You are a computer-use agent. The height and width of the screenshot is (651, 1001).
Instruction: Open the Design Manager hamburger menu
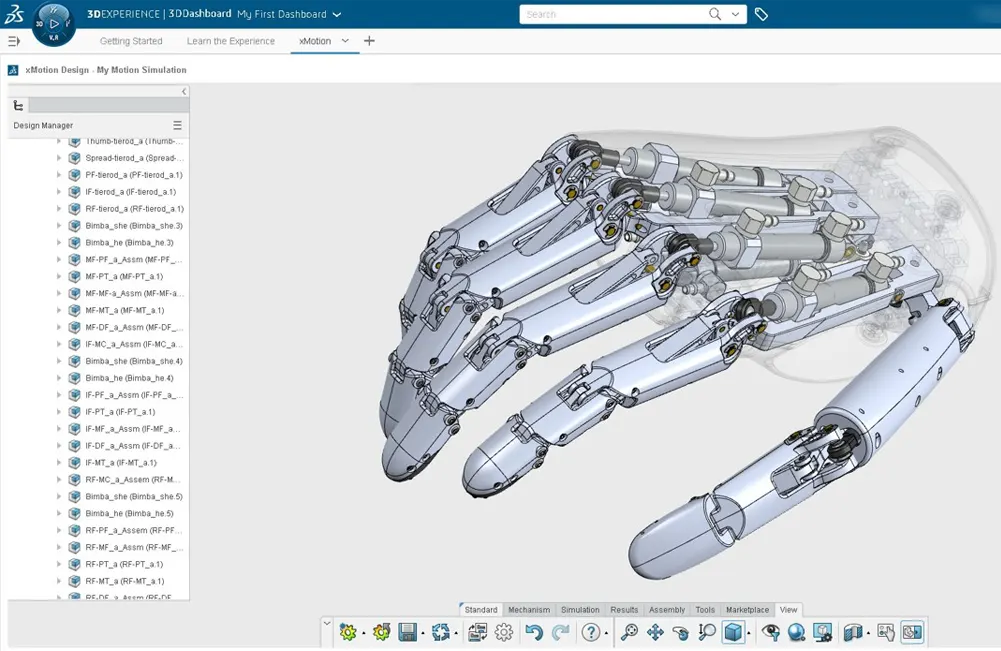(x=177, y=126)
